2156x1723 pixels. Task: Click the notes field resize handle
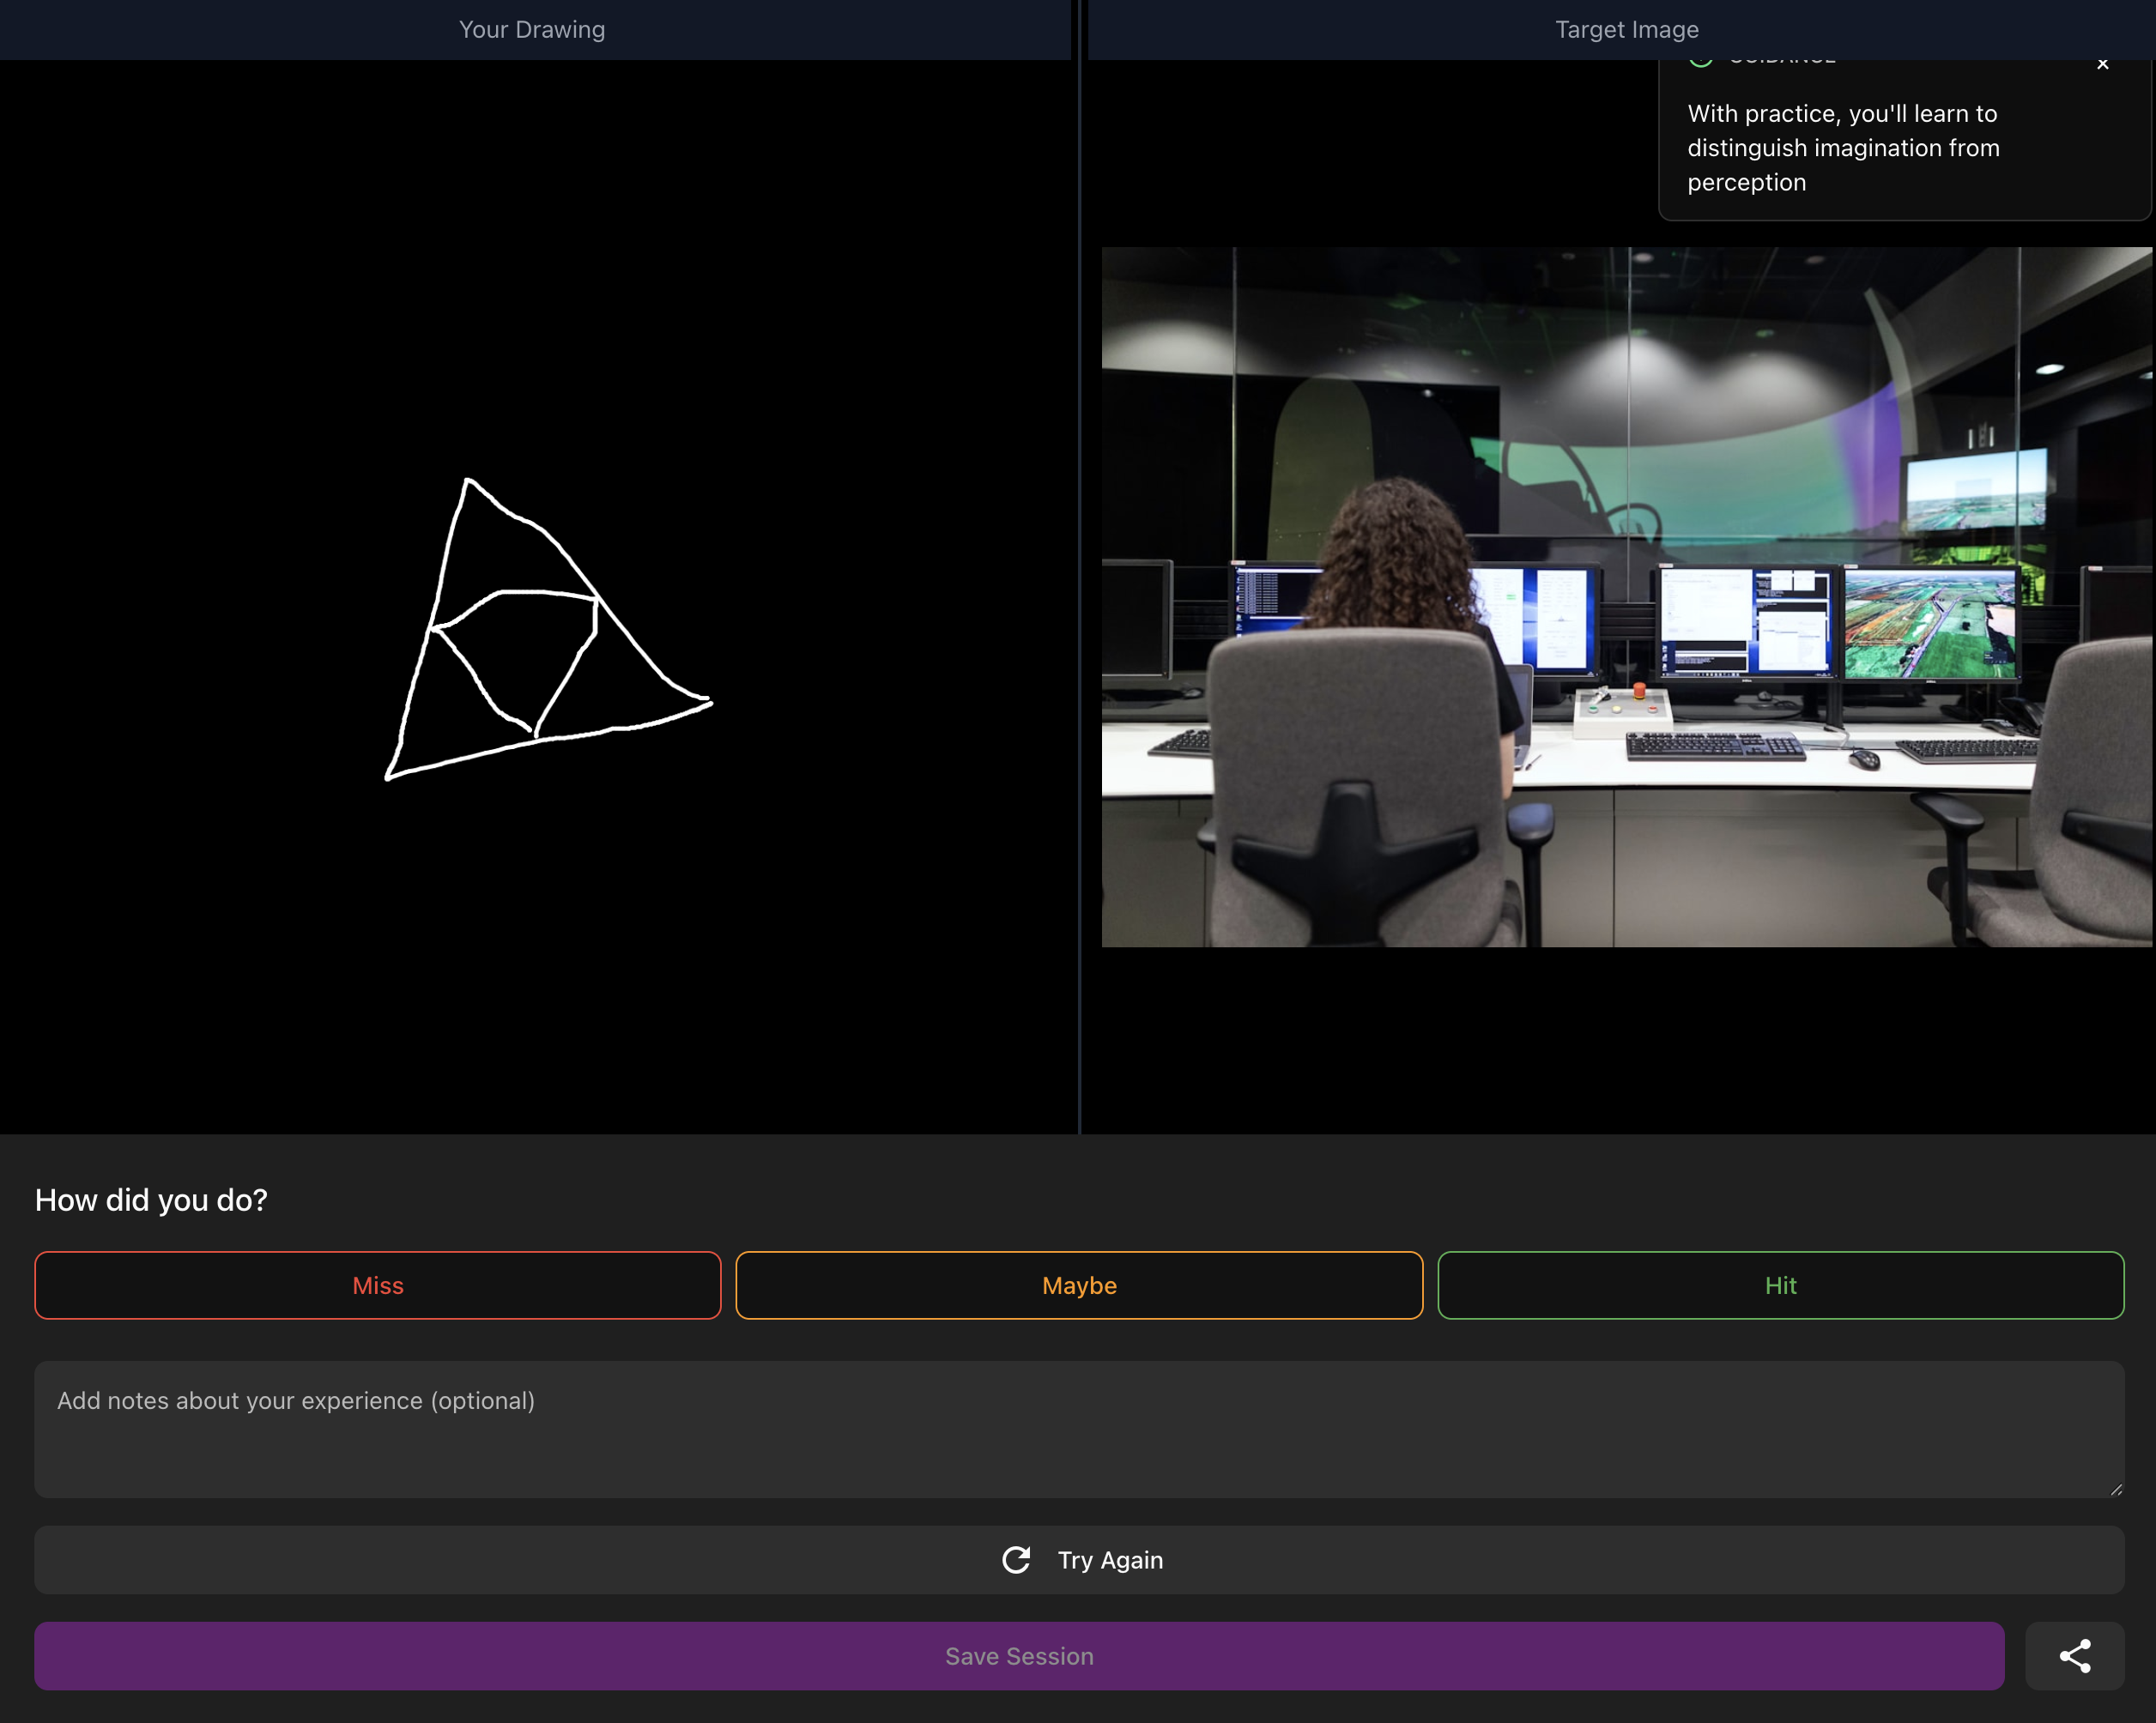(2116, 1489)
